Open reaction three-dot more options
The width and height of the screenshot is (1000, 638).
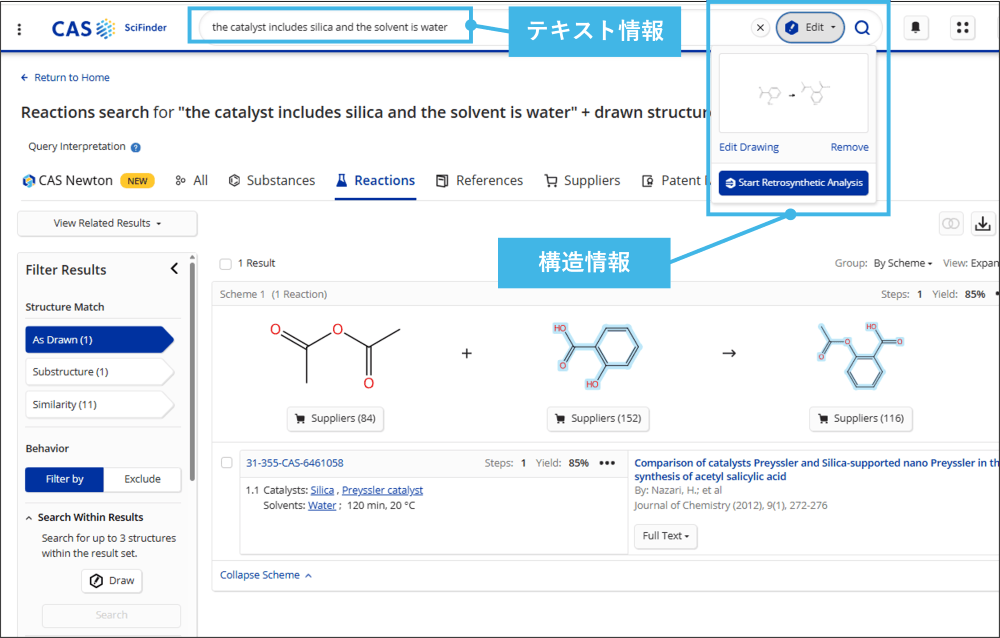607,463
